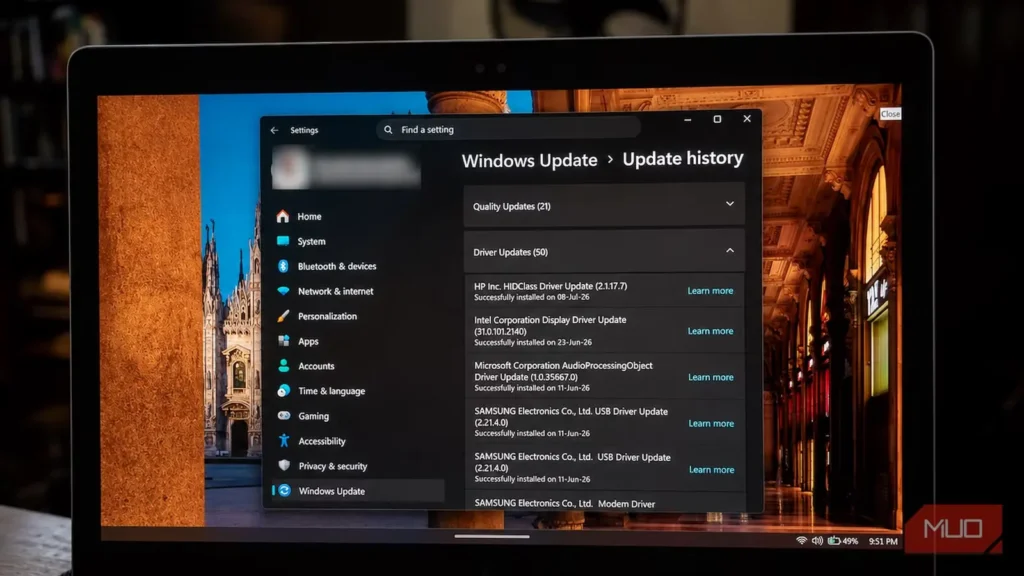Learn more about HP HIDClass Driver Update
Viewport: 1024px width, 576px height.
[x=710, y=291]
